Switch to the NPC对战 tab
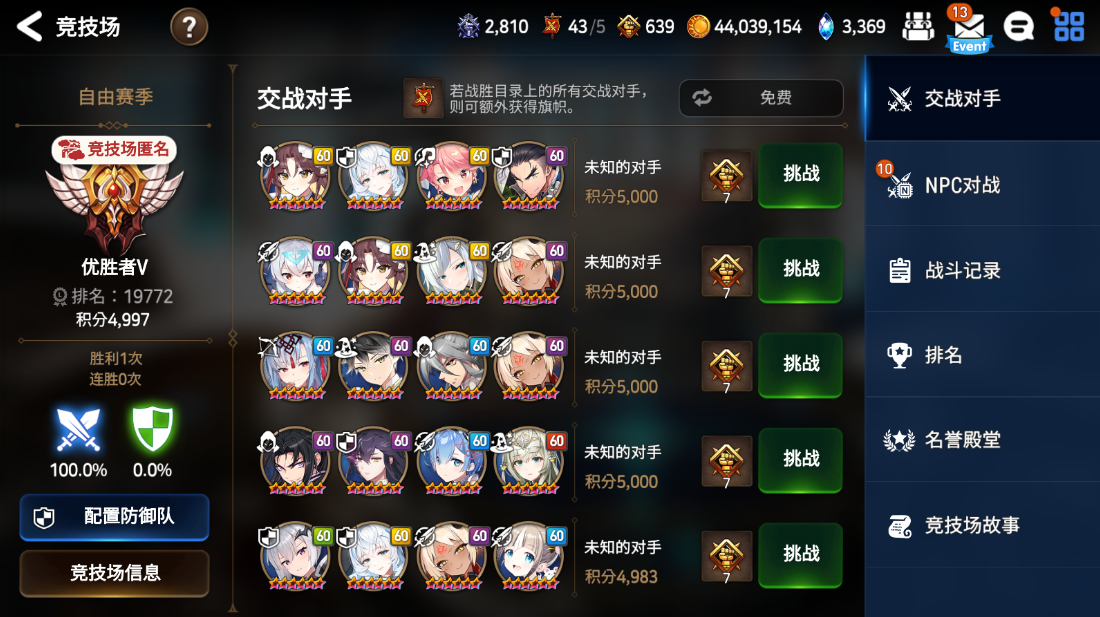This screenshot has width=1100, height=617. 982,185
